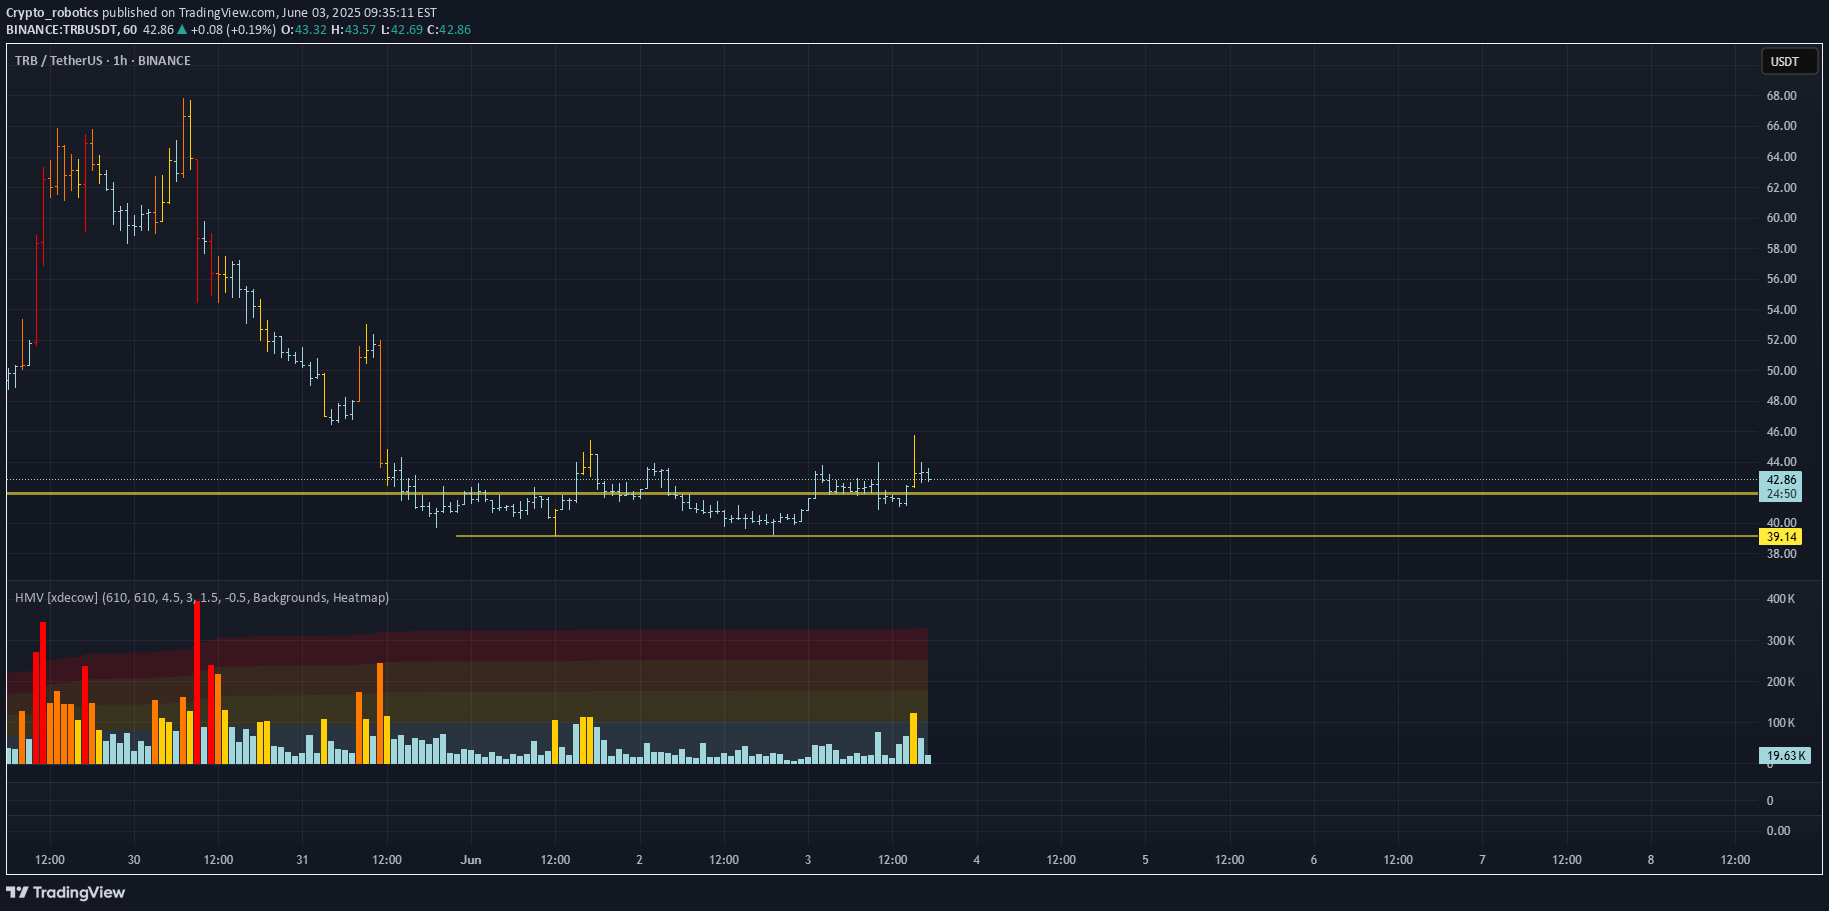
Task: Click the TradingView logo
Action: point(66,892)
